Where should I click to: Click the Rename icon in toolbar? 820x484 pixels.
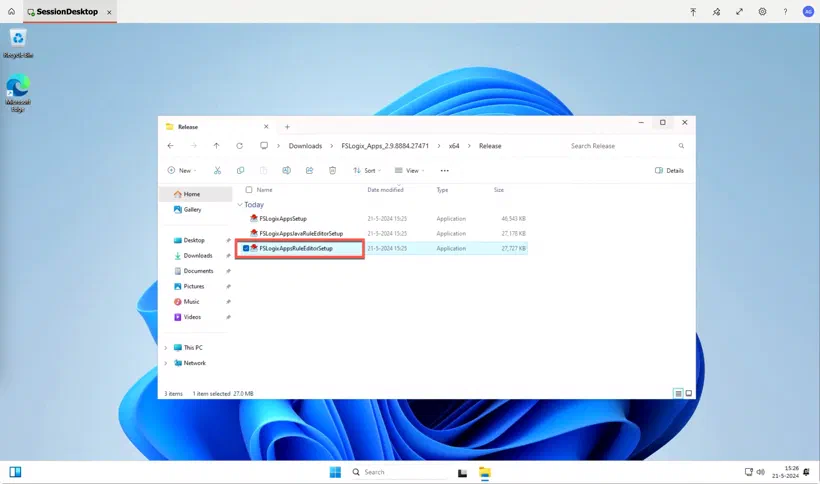click(286, 170)
